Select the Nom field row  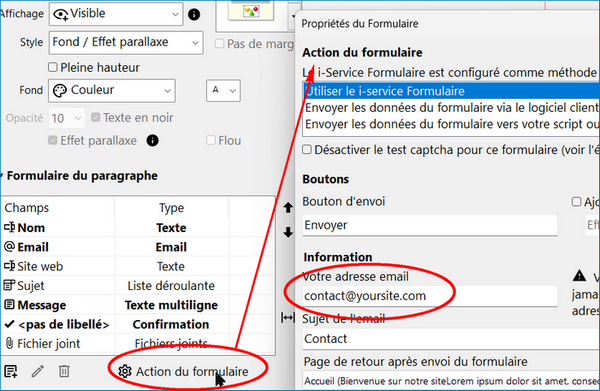click(138, 228)
